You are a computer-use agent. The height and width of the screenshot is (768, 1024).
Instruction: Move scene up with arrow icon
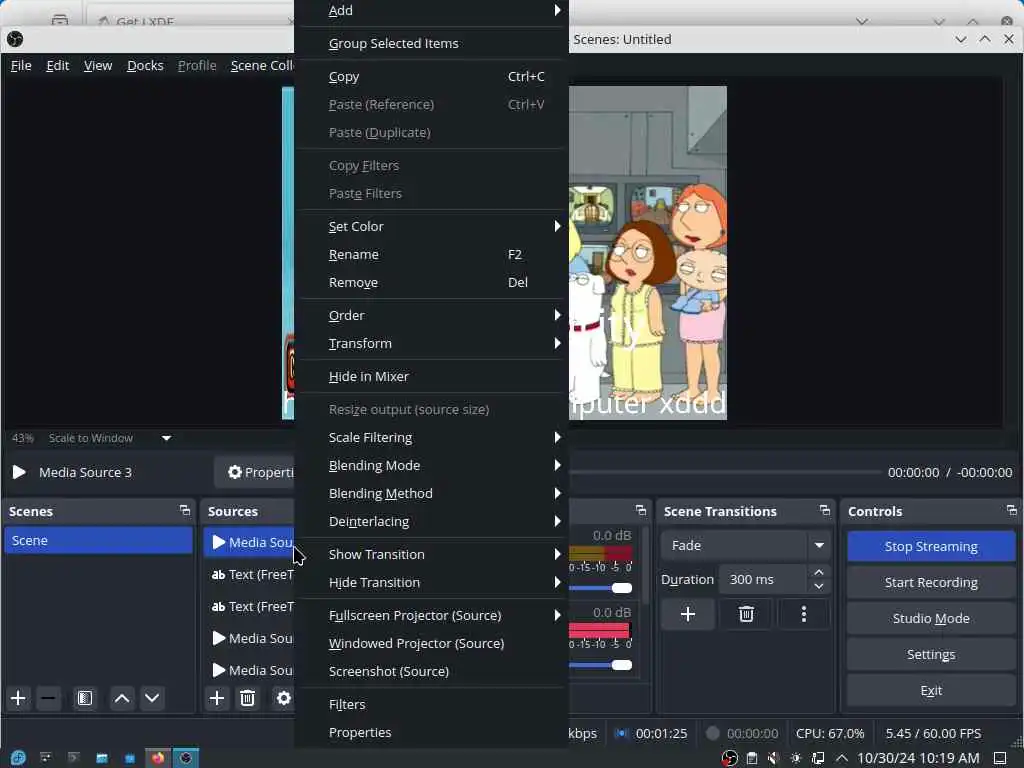121,698
